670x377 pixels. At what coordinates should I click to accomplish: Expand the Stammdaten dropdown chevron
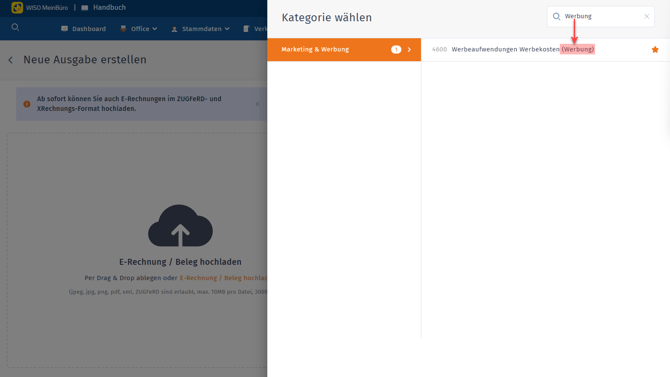point(227,29)
